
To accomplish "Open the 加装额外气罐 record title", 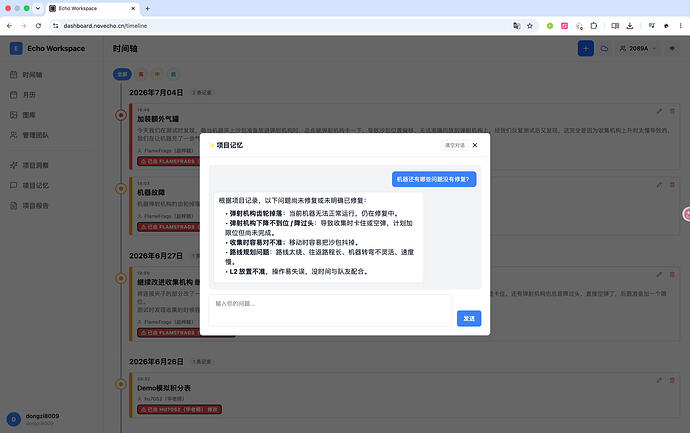I will 158,119.
